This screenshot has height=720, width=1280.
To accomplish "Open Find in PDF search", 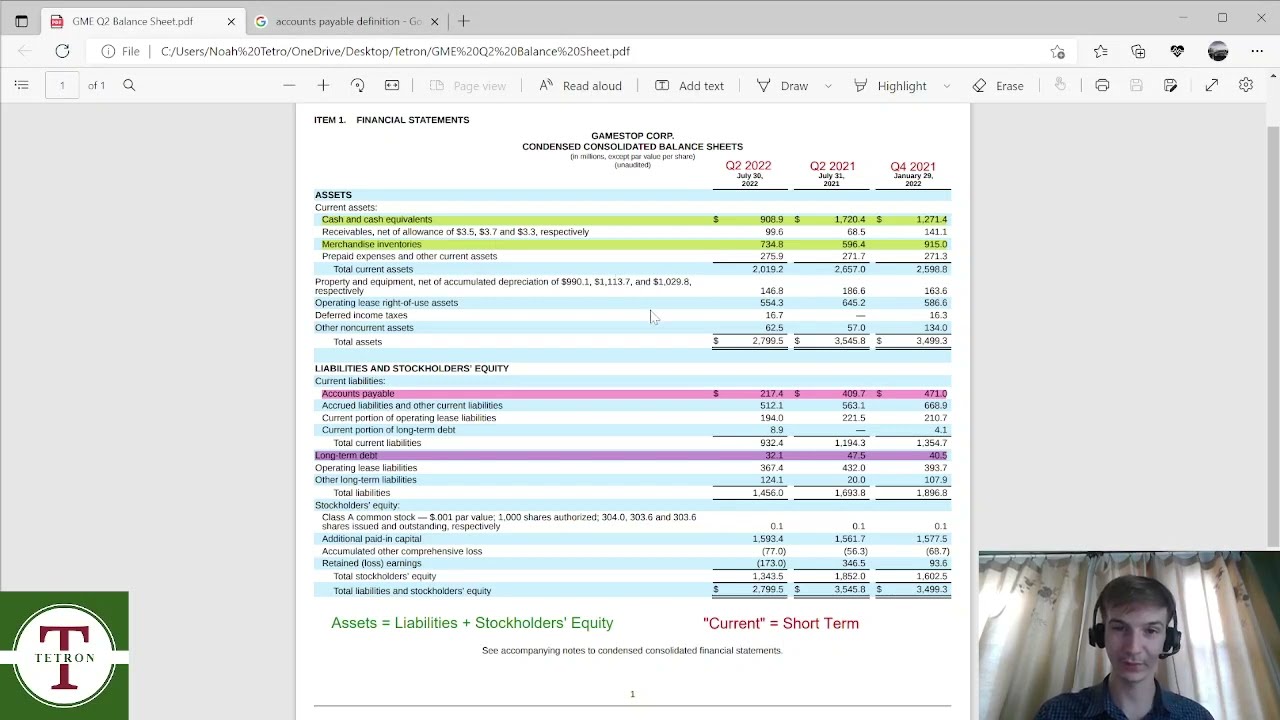I will pos(129,85).
